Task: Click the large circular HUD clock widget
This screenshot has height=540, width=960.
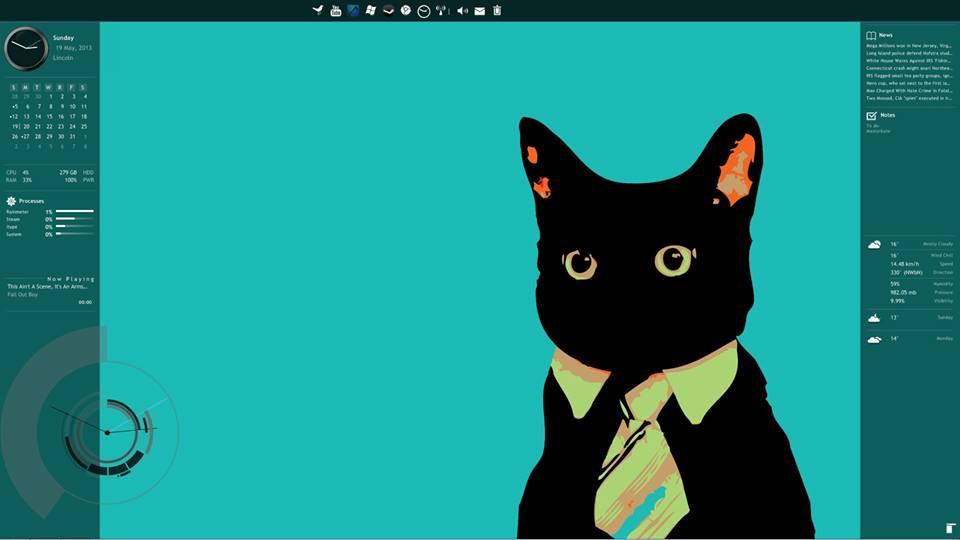Action: 107,432
